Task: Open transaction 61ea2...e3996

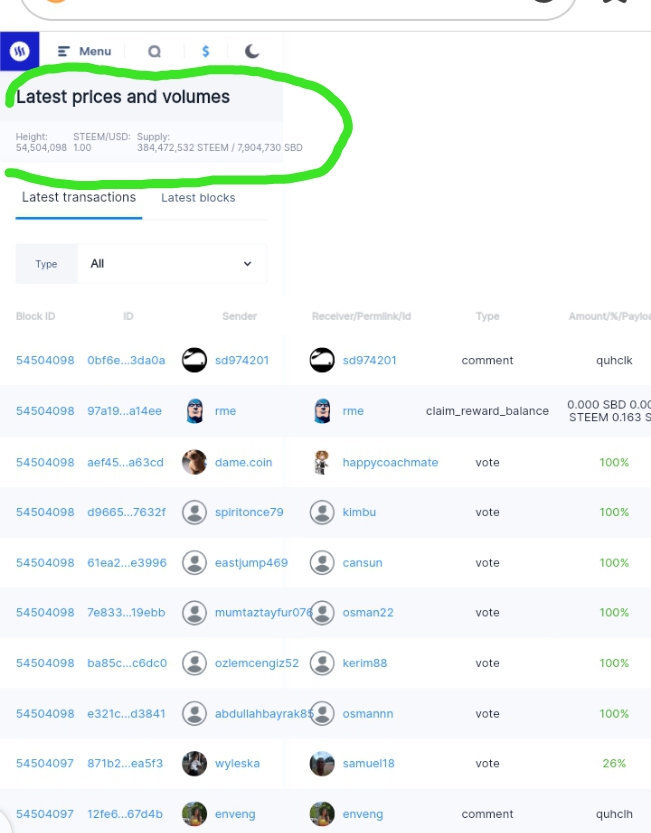Action: click(127, 563)
